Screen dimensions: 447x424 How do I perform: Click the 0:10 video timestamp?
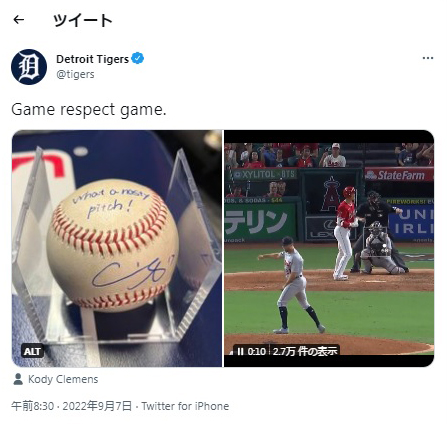(x=256, y=351)
